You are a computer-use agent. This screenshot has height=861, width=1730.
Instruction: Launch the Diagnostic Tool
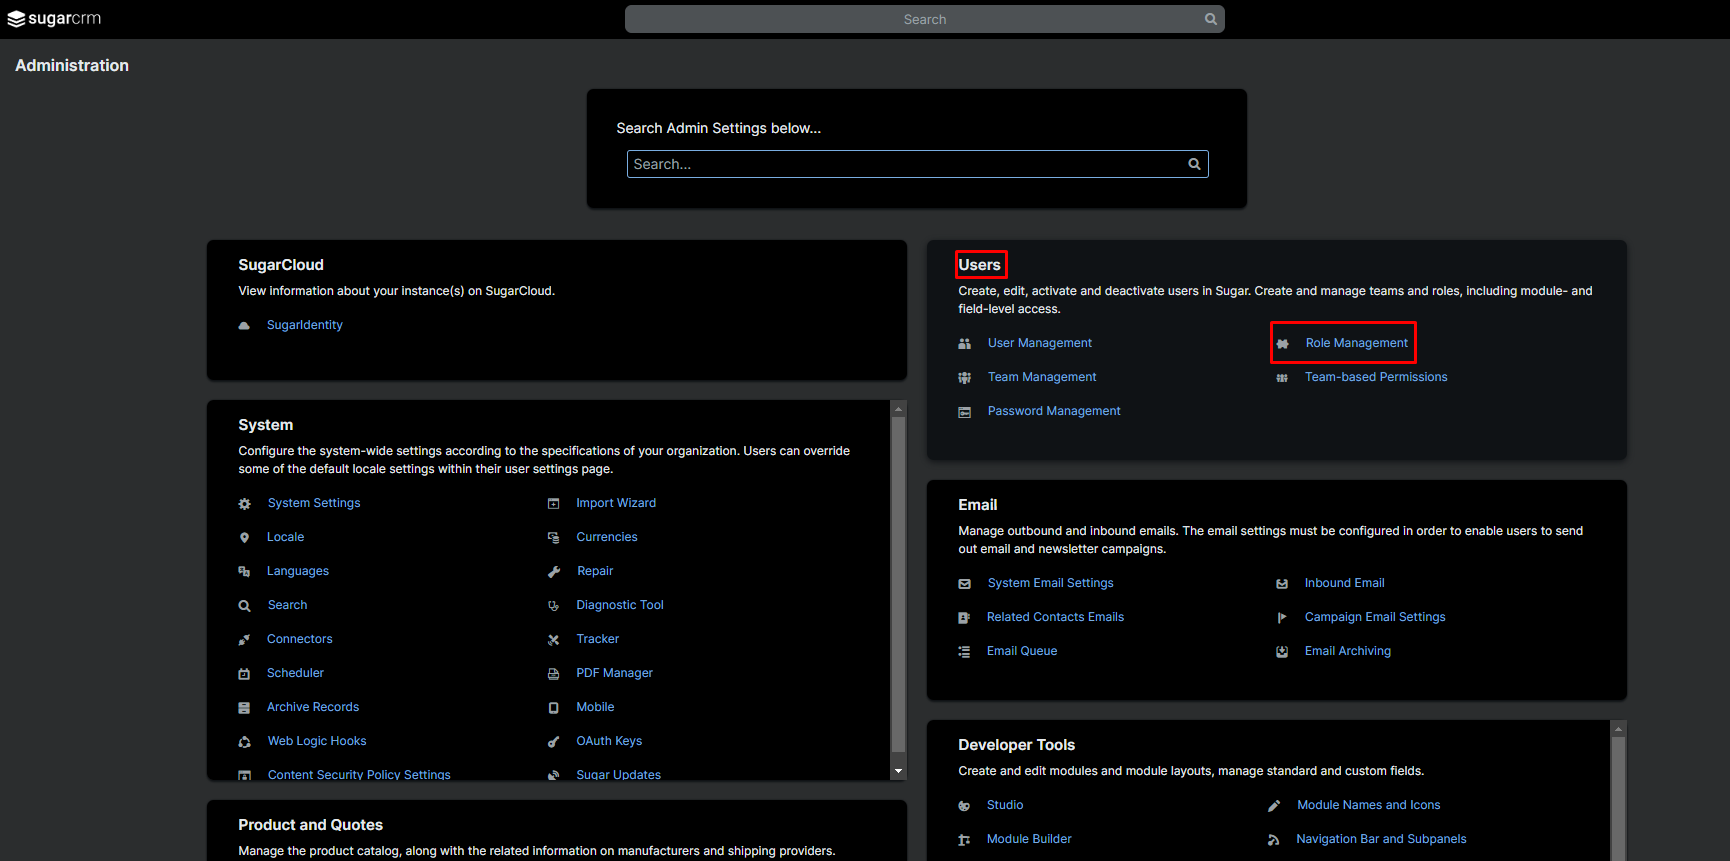click(620, 605)
